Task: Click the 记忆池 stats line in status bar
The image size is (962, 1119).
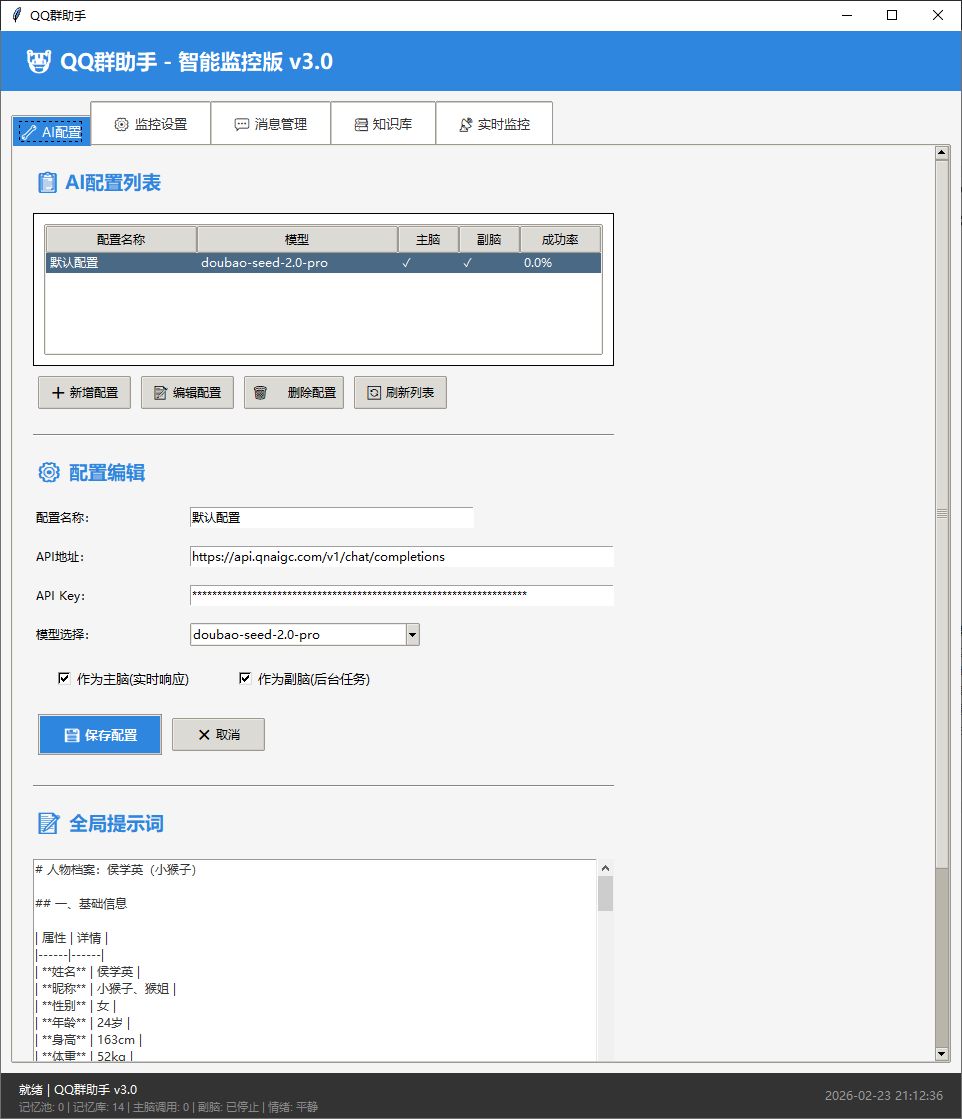Action: (168, 1107)
